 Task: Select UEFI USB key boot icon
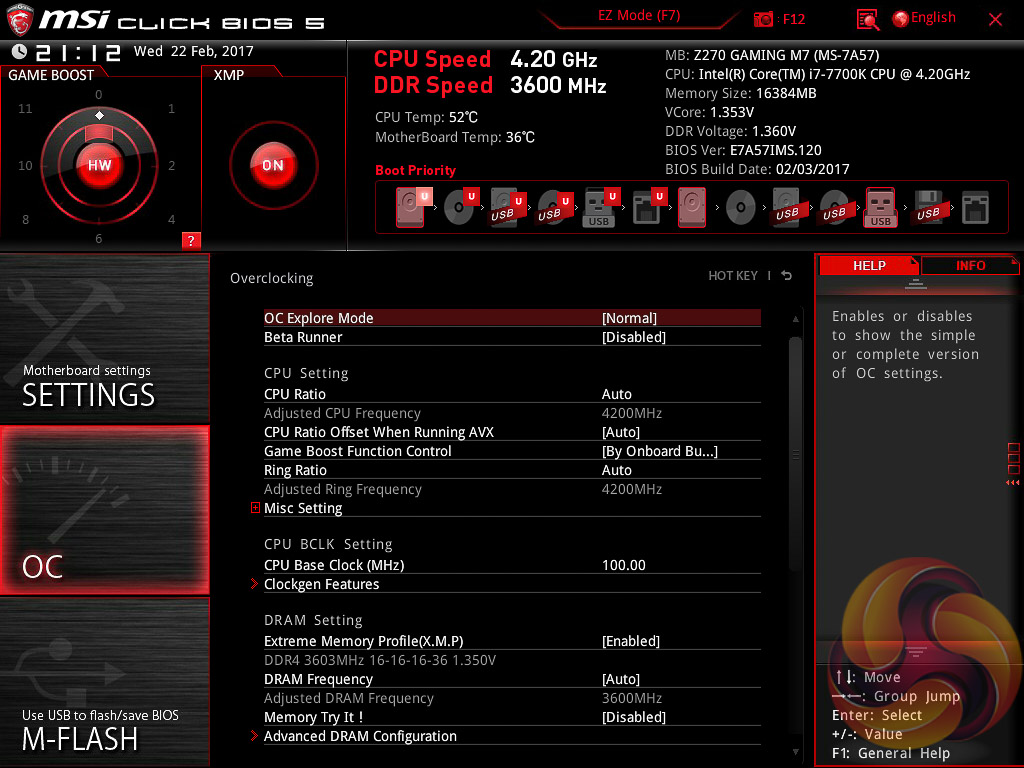pyautogui.click(x=600, y=207)
